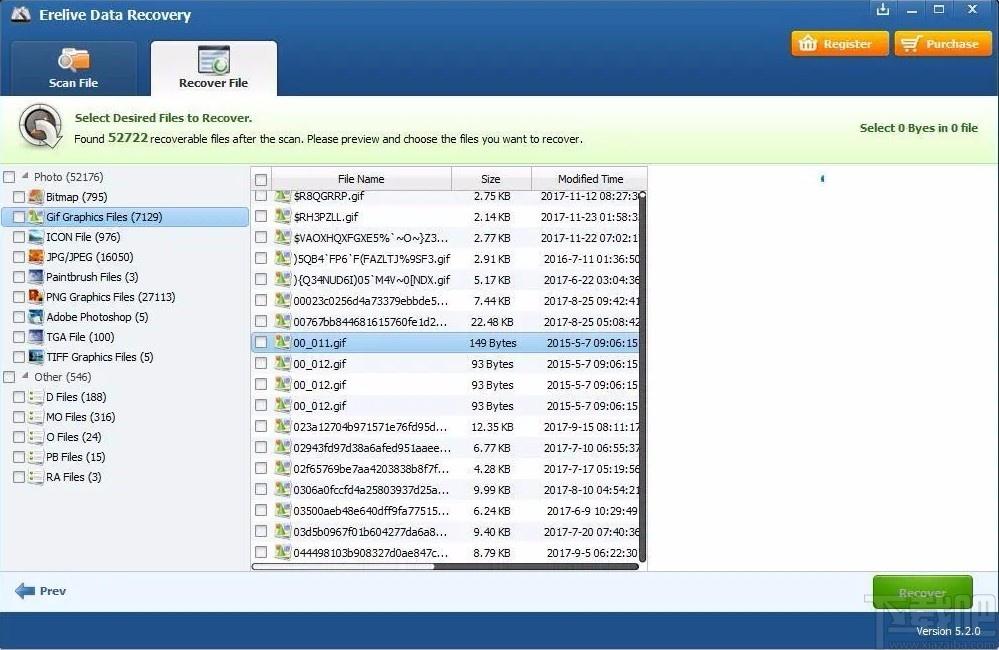Click the vertical scrollbar of file list
Viewport: 999px width, 650px height.
[x=642, y=376]
